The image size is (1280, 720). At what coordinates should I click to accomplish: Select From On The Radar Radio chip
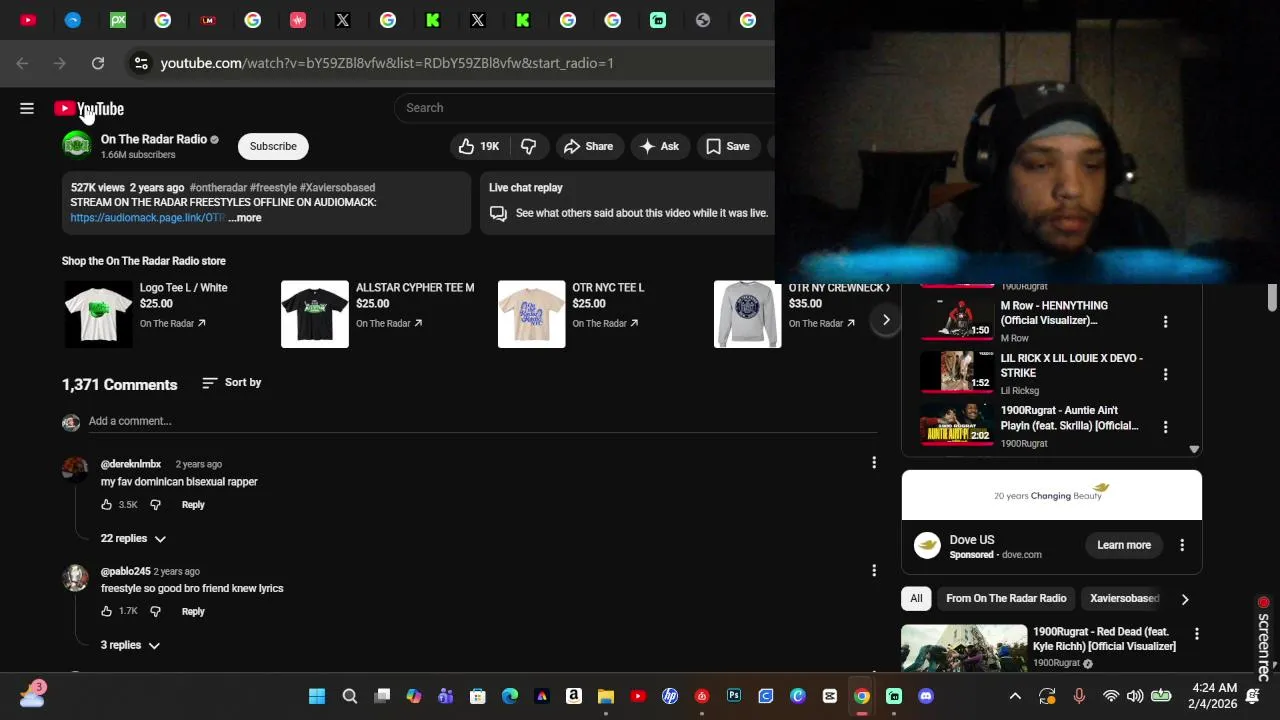pyautogui.click(x=1006, y=598)
